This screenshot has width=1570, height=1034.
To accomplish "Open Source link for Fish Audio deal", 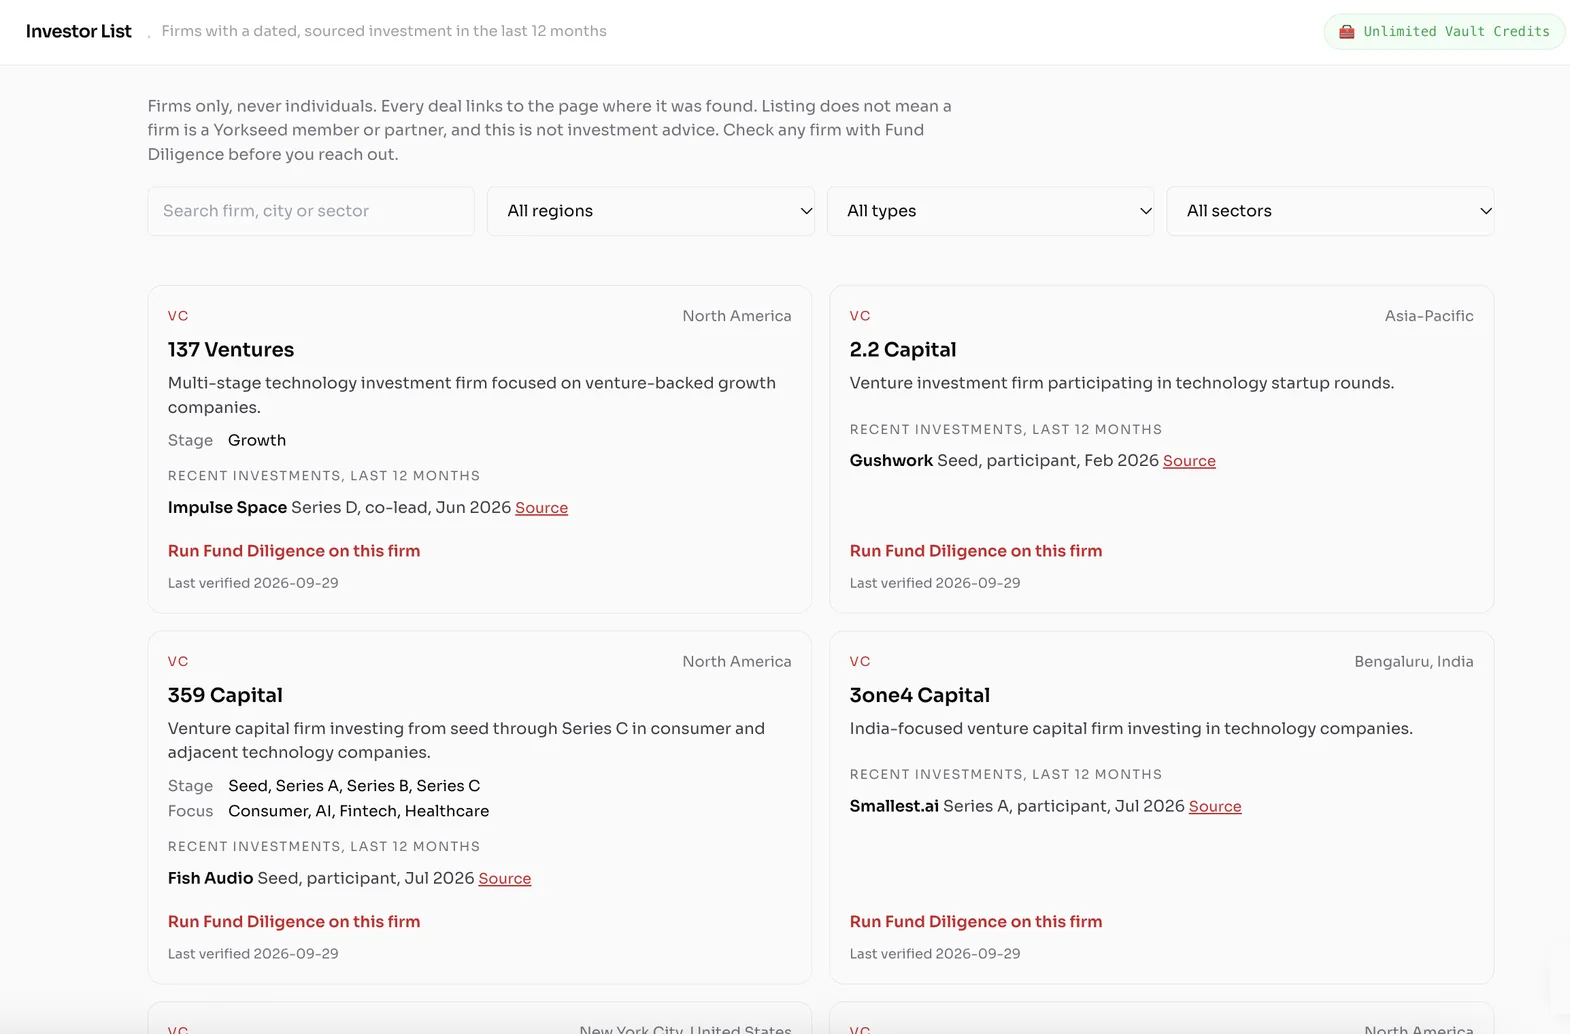I will [x=504, y=879].
